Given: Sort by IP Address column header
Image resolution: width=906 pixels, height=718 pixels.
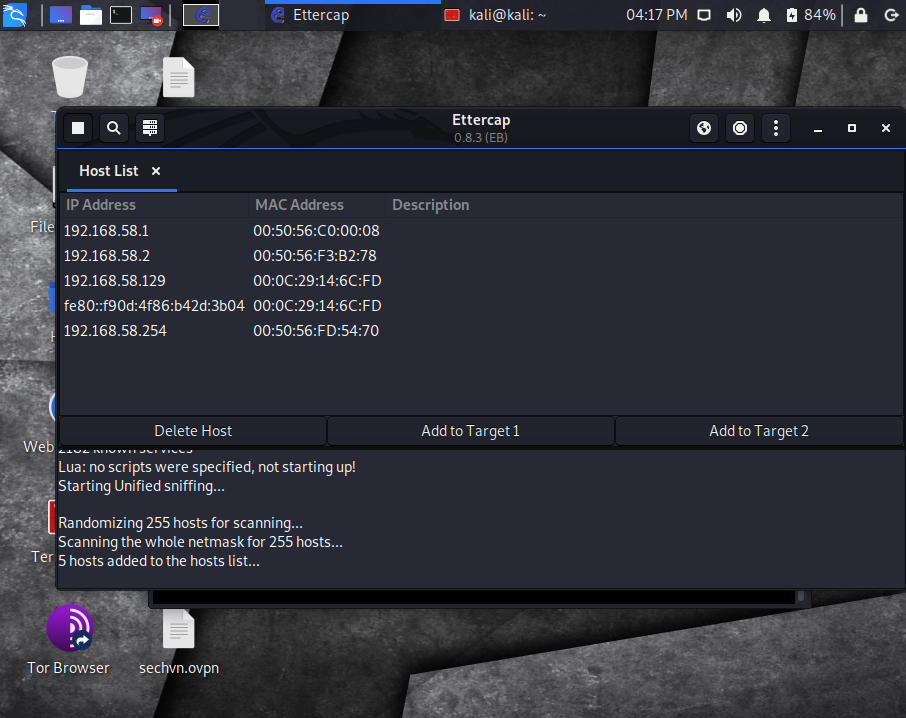Looking at the screenshot, I should click(x=154, y=205).
